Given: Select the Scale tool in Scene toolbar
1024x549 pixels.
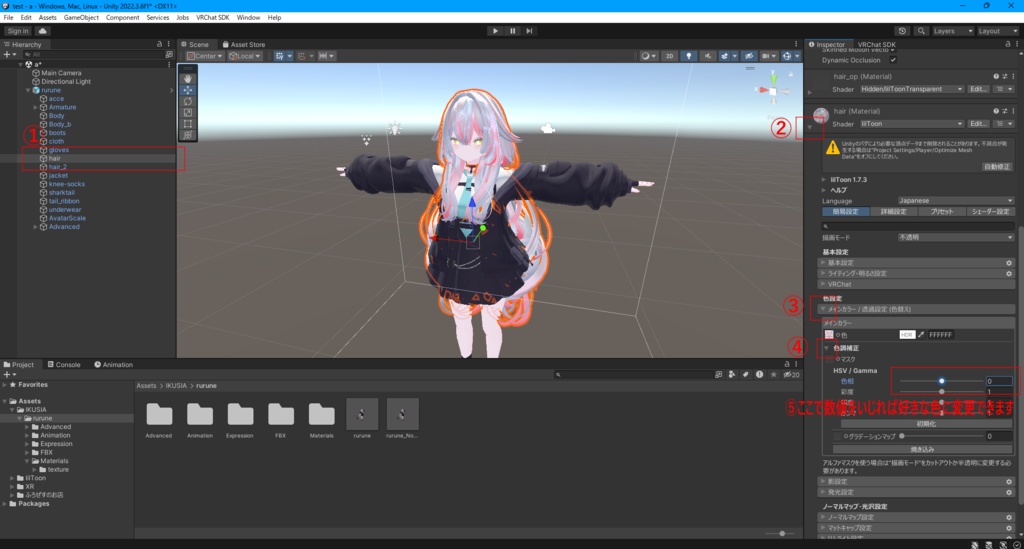Looking at the screenshot, I should 187,112.
